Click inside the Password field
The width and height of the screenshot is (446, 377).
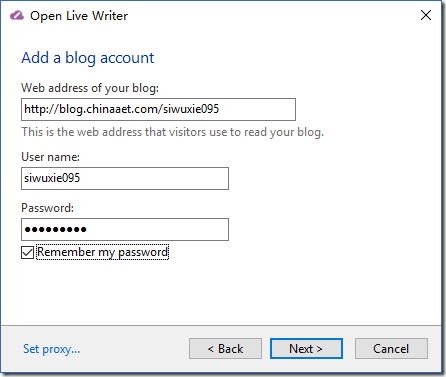(125, 229)
